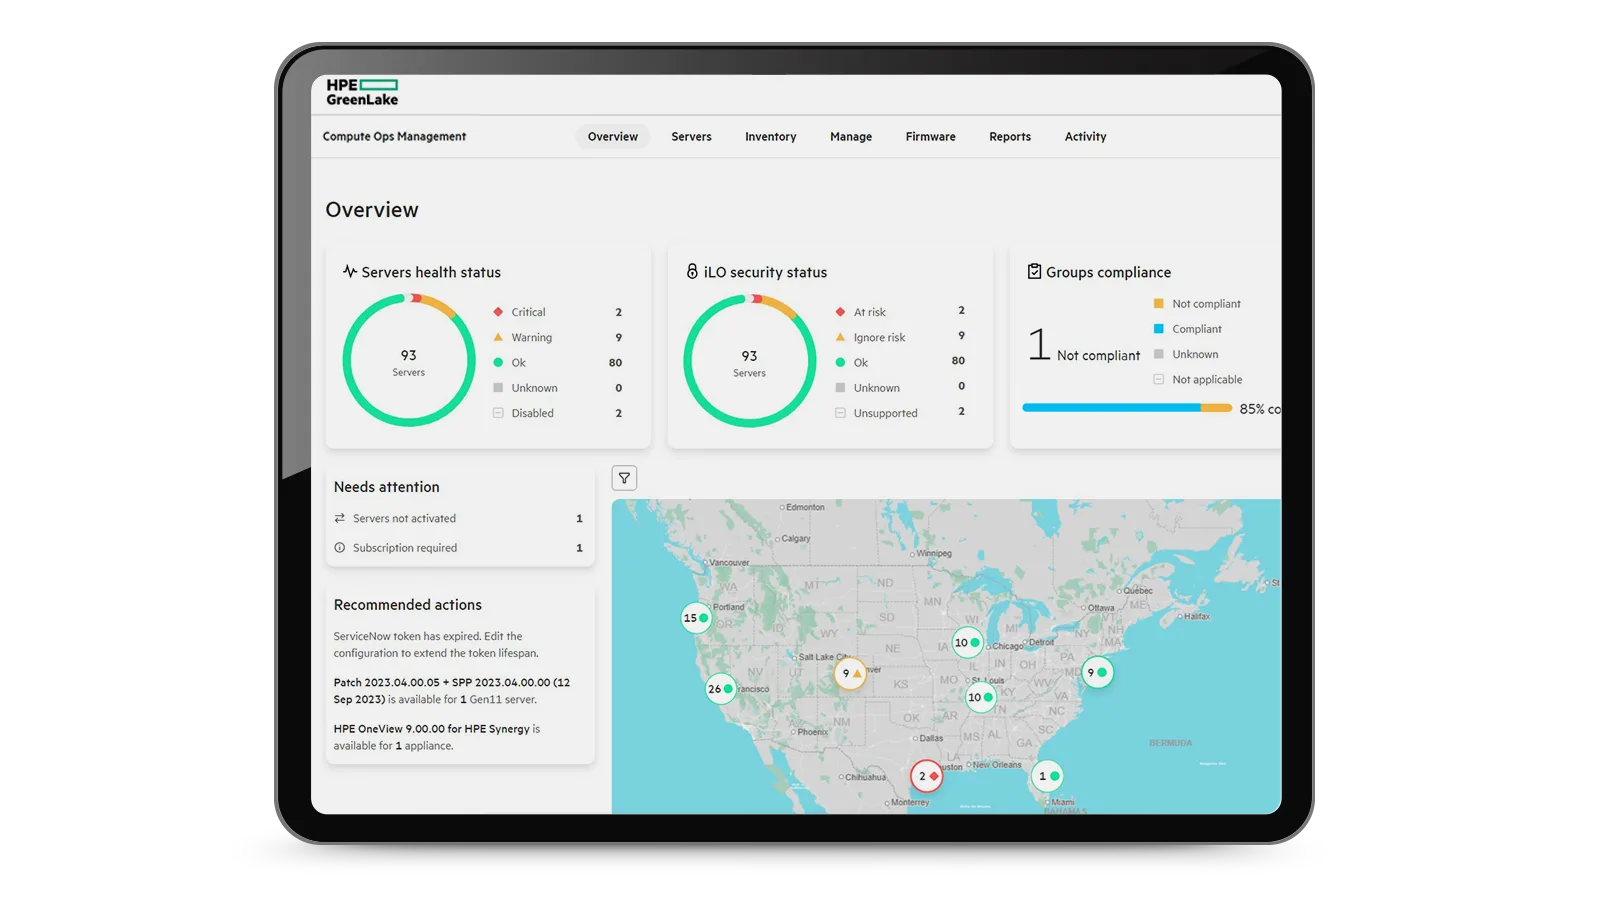Click the Servers health status heartbeat icon
Viewport: 1600px width, 900px height.
[x=349, y=271]
